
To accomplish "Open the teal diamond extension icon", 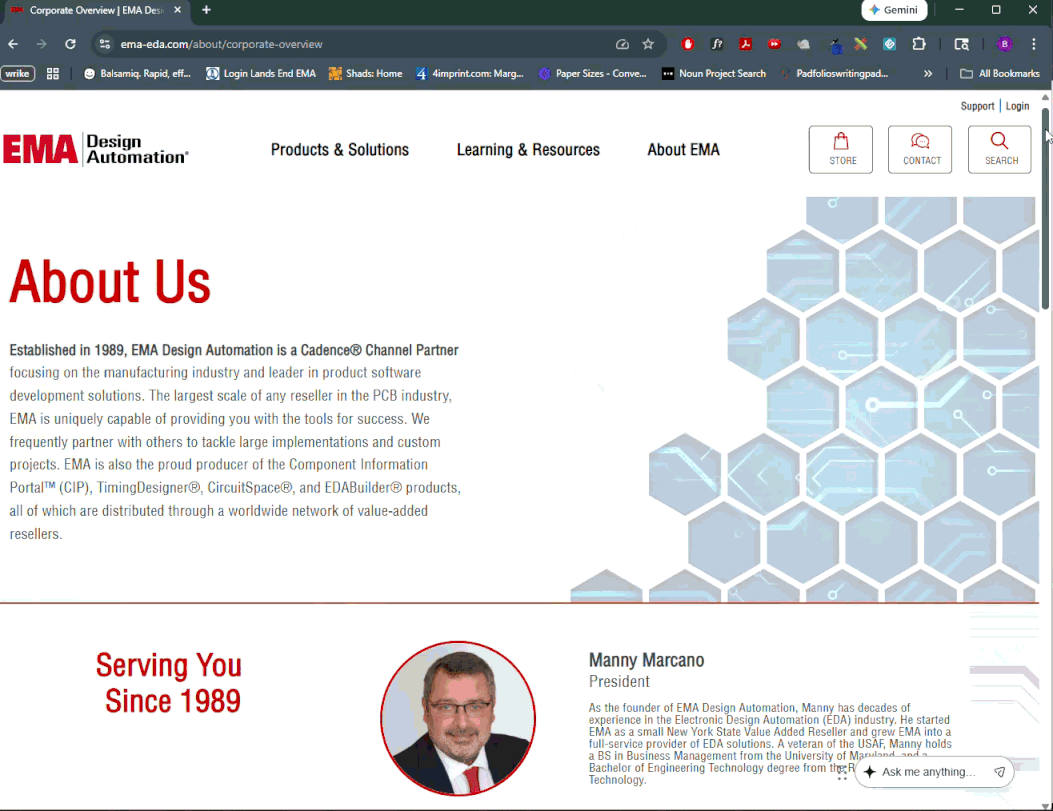I will (890, 44).
